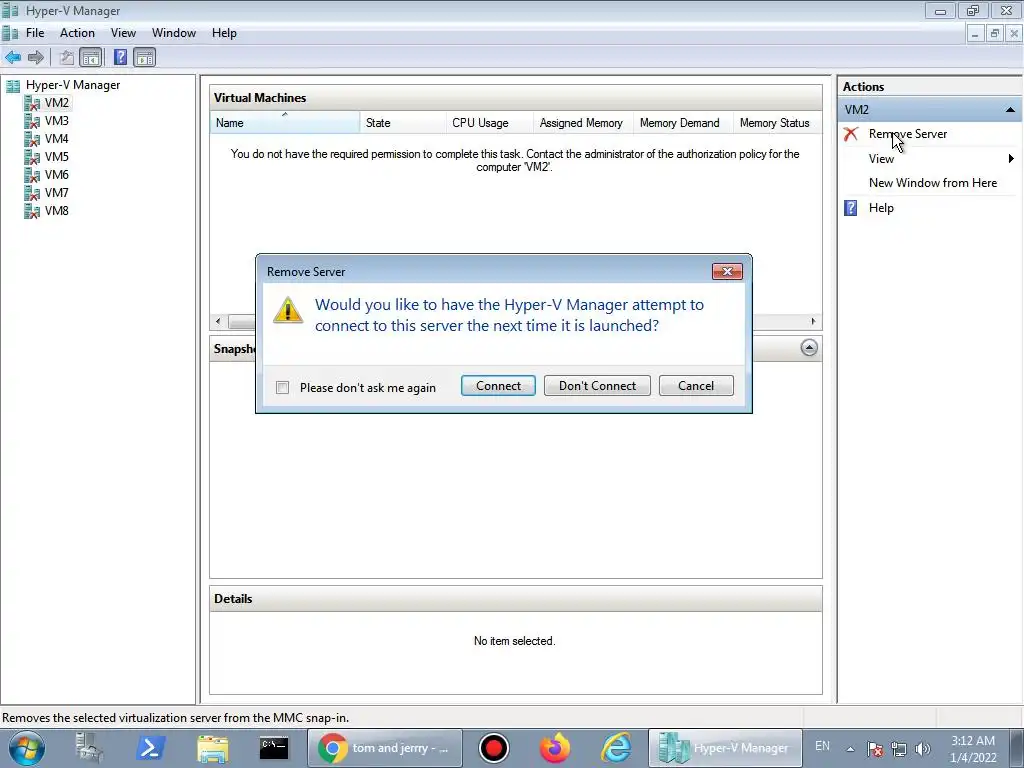Click the EN language indicator
Image resolution: width=1024 pixels, height=768 pixels.
tap(822, 746)
